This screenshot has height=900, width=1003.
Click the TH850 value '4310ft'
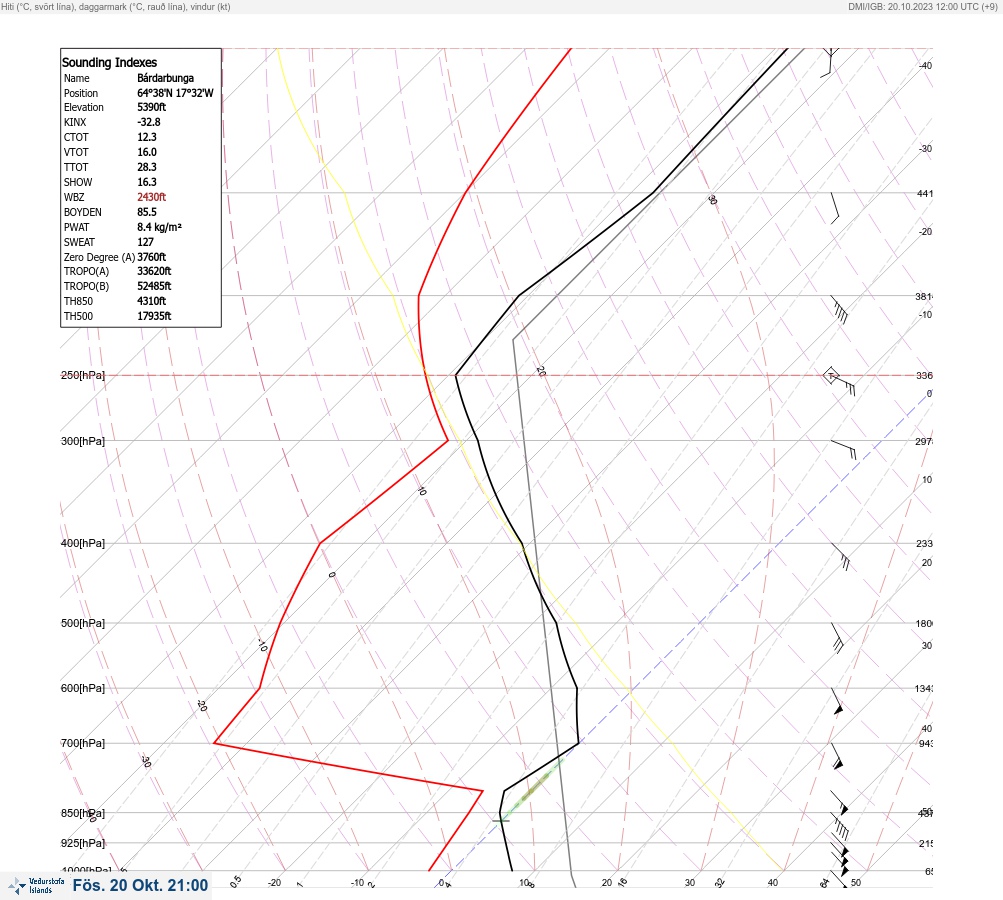point(152,301)
